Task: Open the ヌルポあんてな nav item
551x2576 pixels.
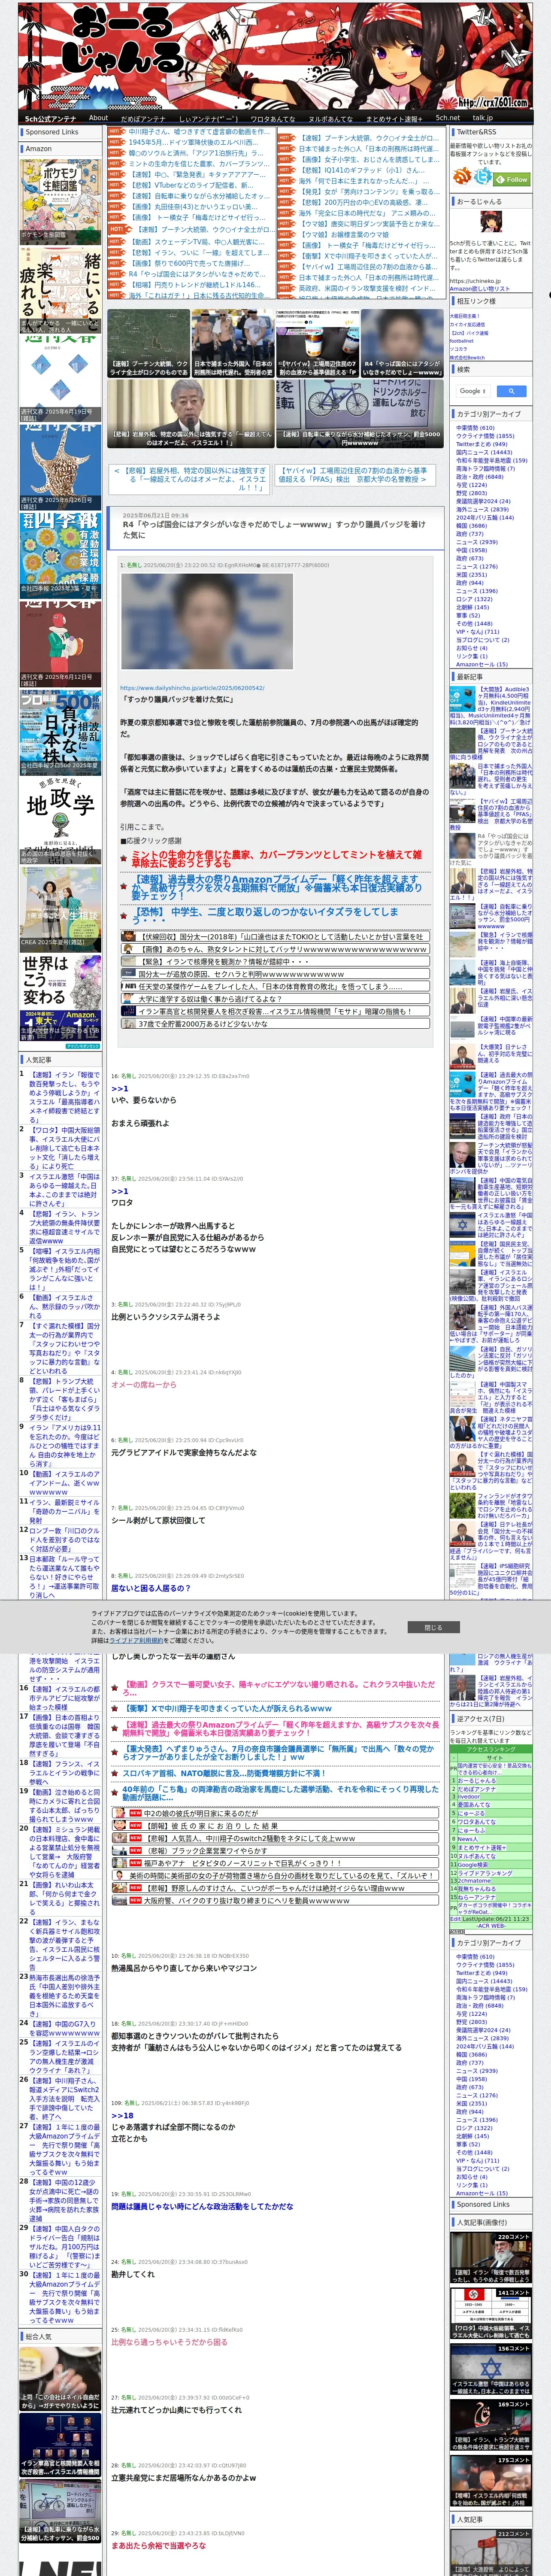Action: point(330,118)
